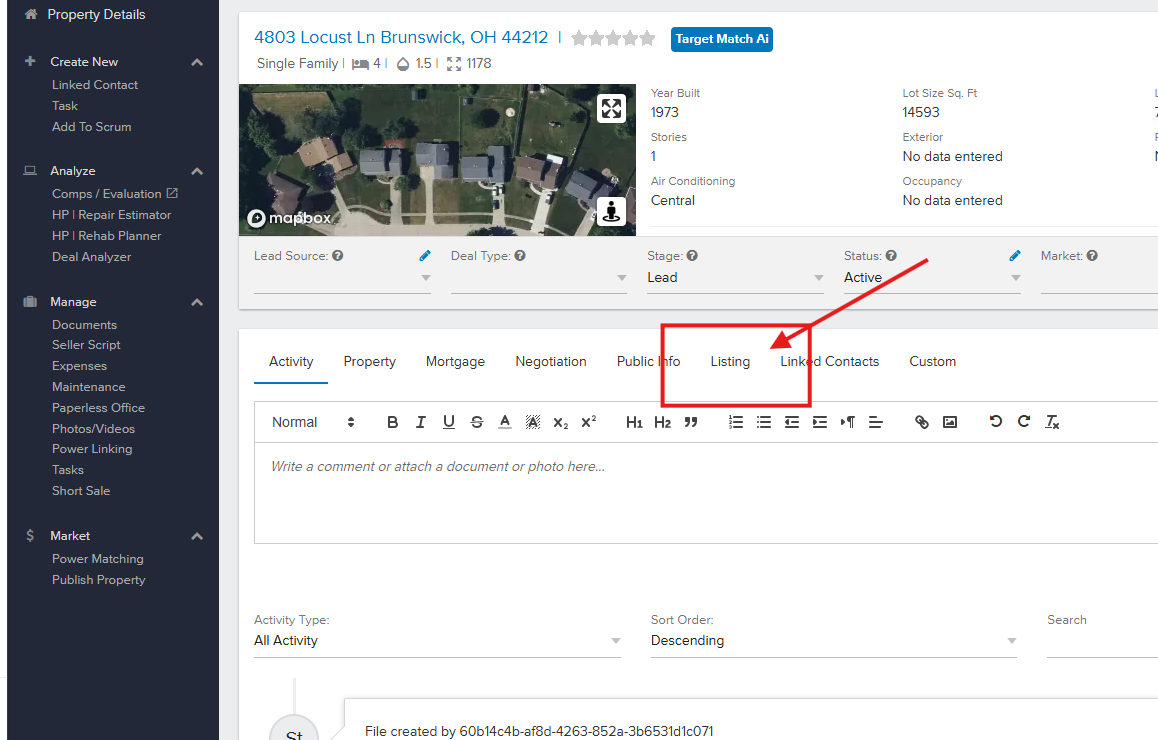Toggle italic formatting in the comment editor

point(421,422)
